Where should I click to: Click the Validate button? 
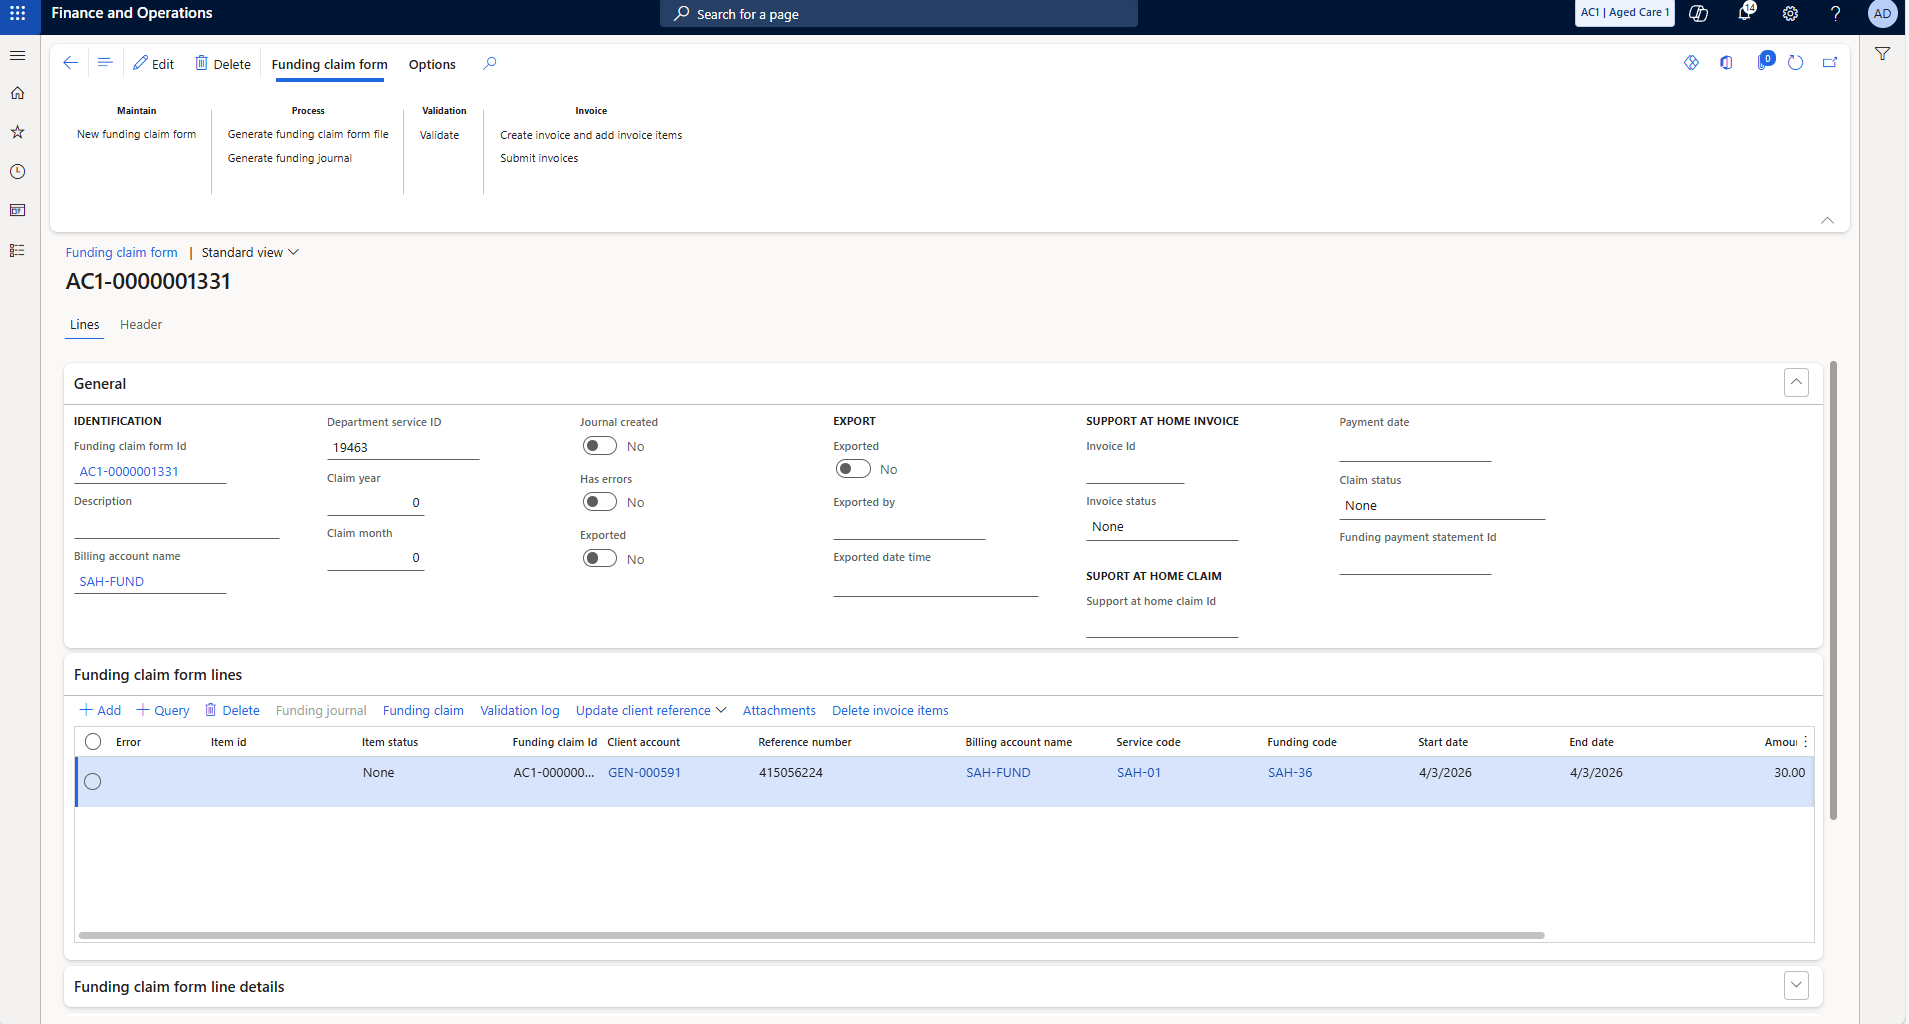439,135
